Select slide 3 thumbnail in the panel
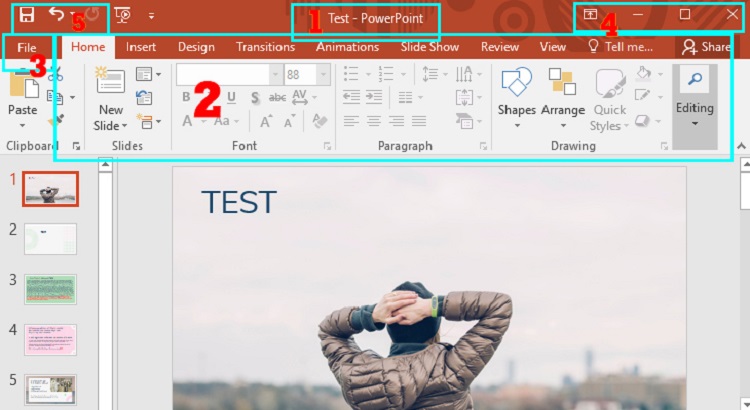Screen dimensions: 750x410 [x=51, y=289]
